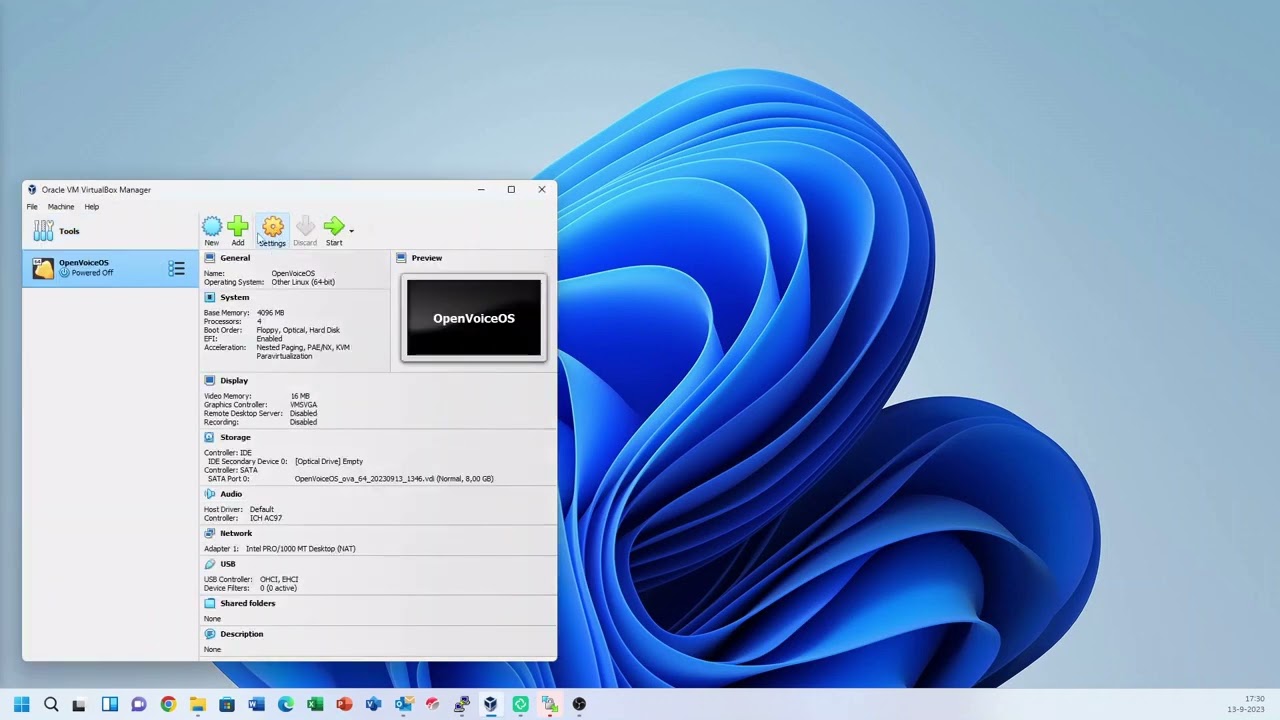Open the Start button dropdown arrow

[351, 231]
